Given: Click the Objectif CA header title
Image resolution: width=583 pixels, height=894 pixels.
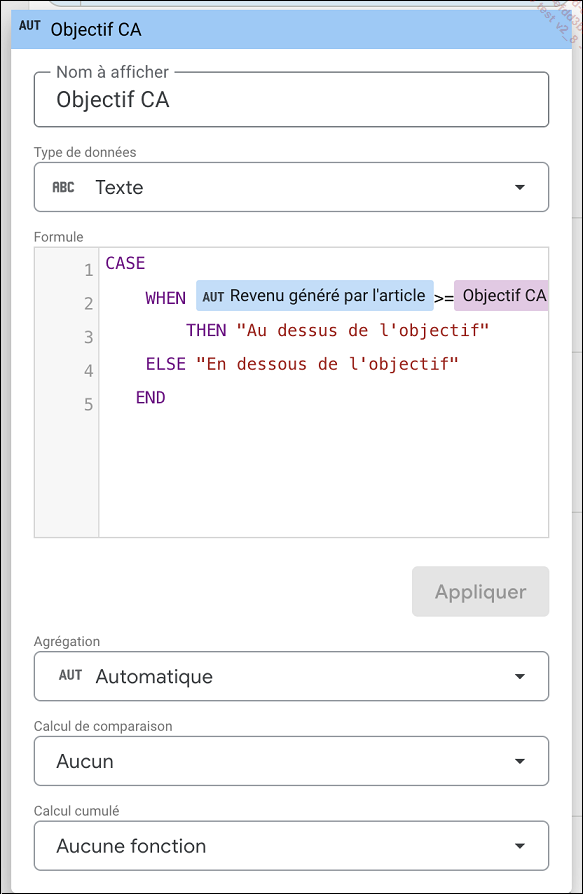Looking at the screenshot, I should coord(96,29).
